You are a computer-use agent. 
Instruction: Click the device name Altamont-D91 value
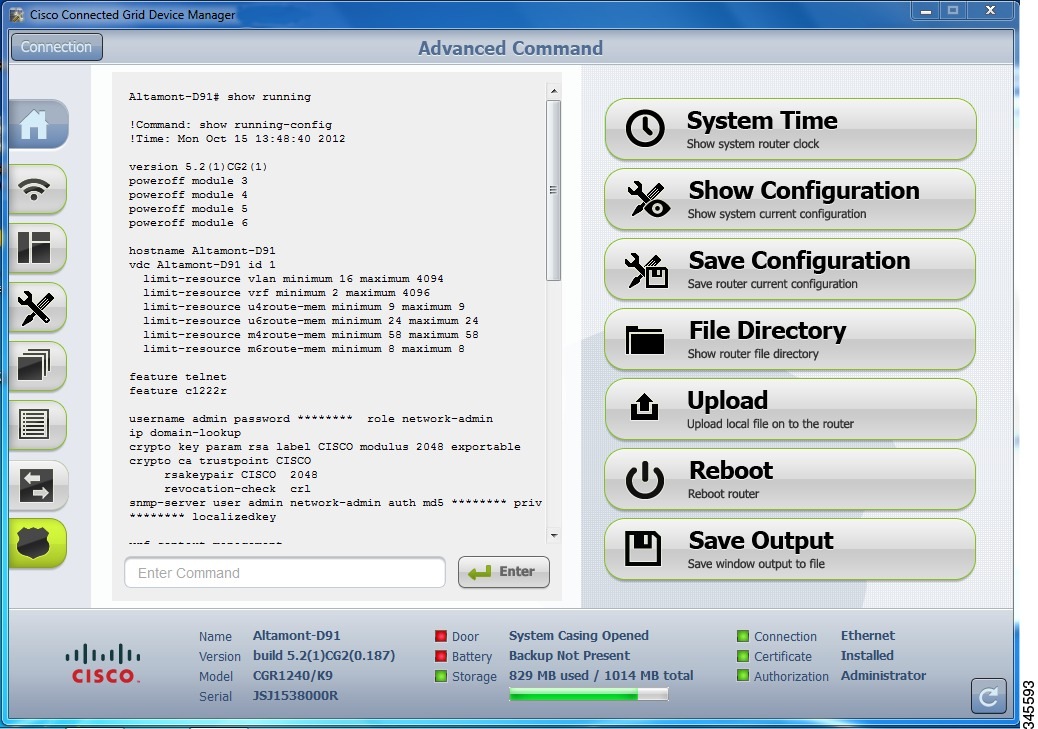click(x=297, y=636)
